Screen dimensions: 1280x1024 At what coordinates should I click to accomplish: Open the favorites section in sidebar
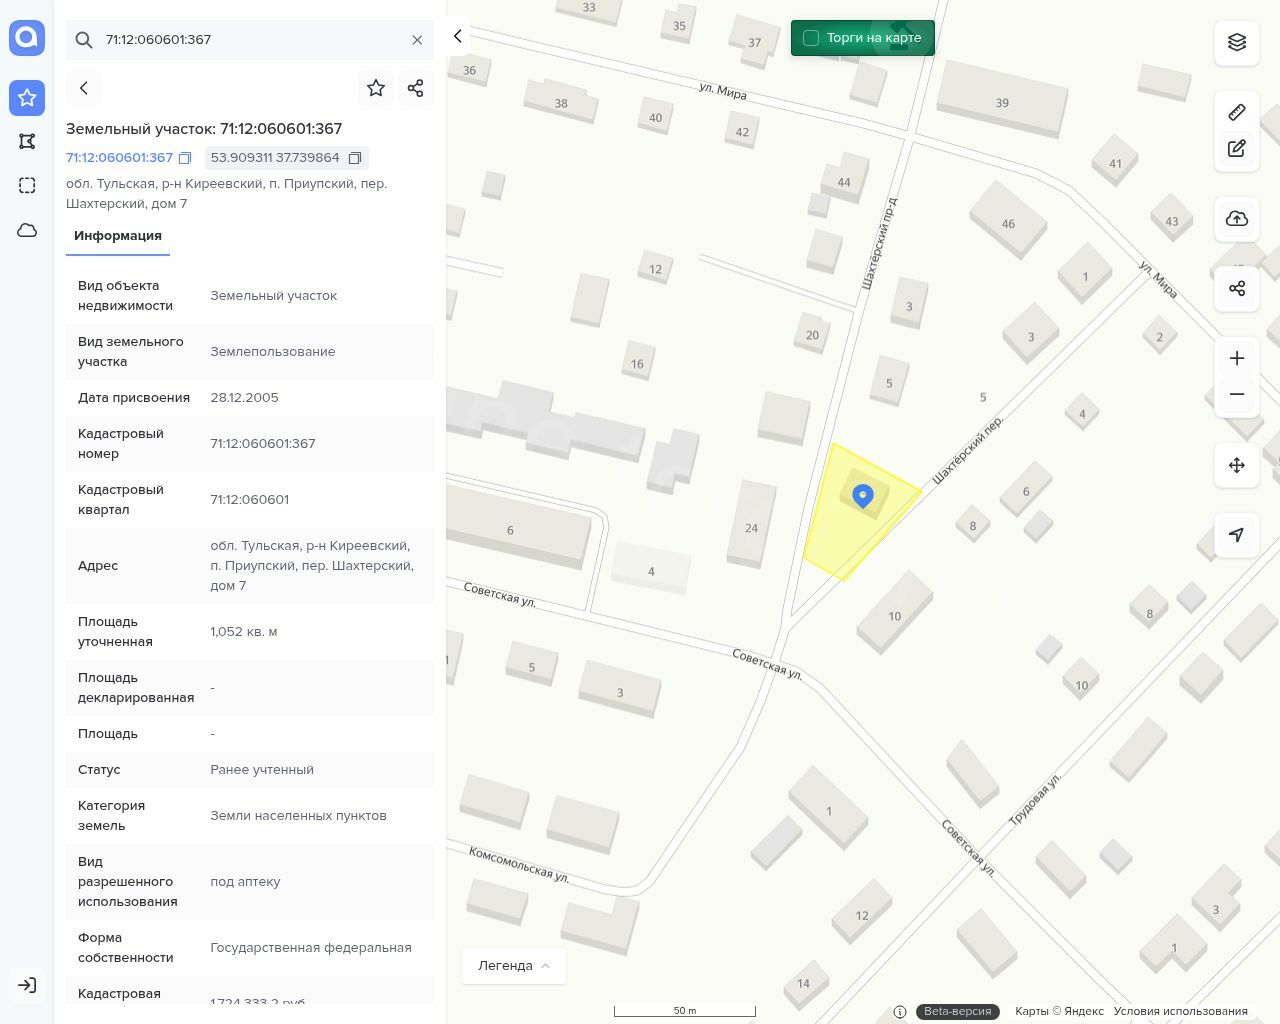[x=27, y=97]
